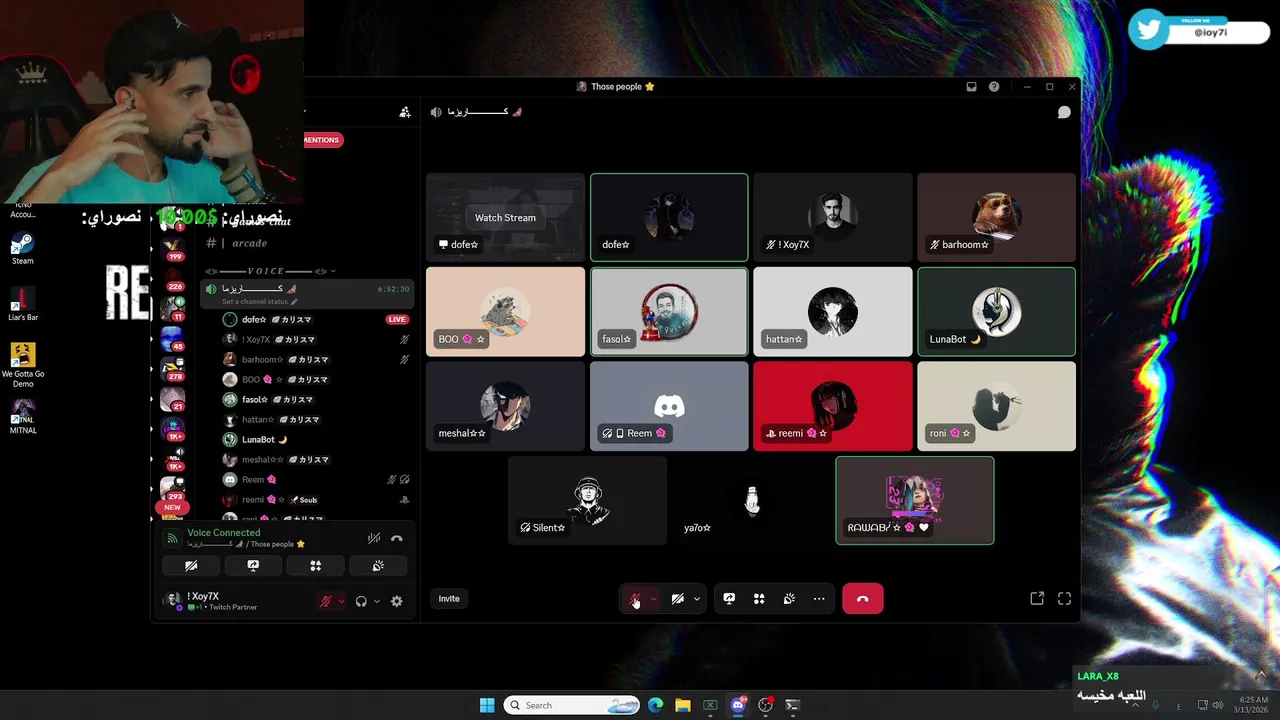Select roni's participant tile
This screenshot has width=1280, height=720.
pyautogui.click(x=997, y=406)
